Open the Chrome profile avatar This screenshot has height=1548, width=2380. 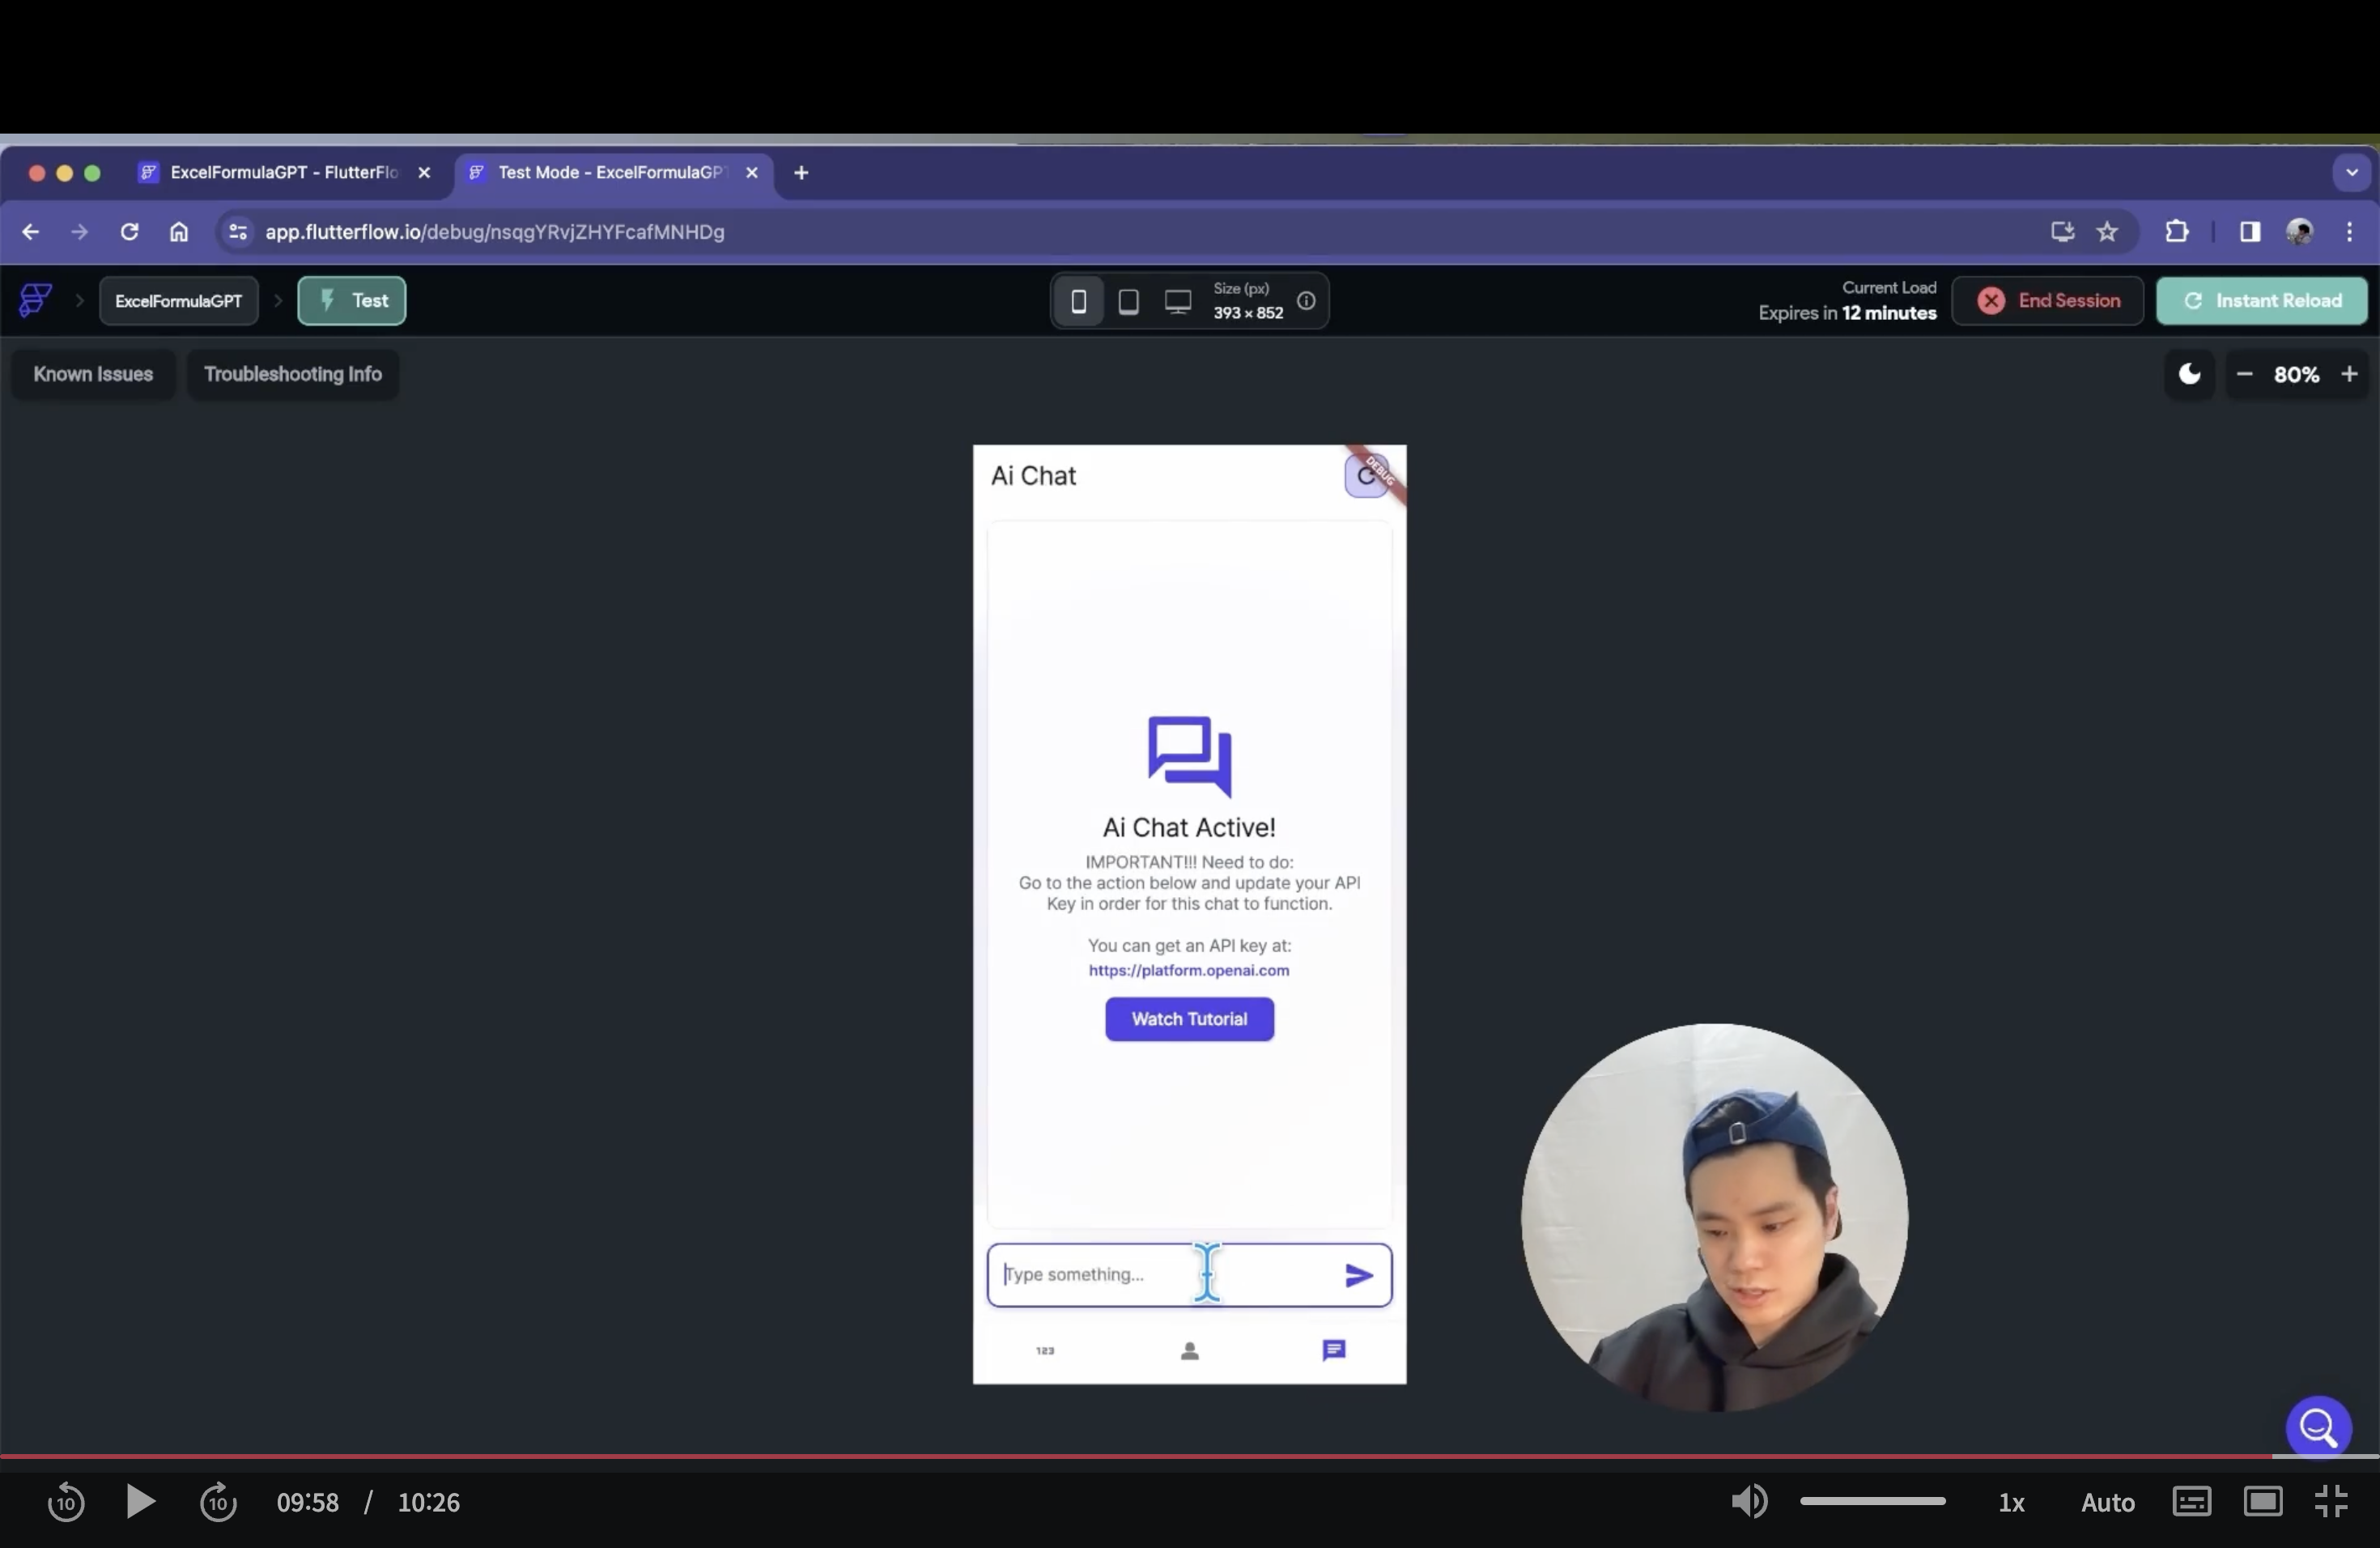2299,232
